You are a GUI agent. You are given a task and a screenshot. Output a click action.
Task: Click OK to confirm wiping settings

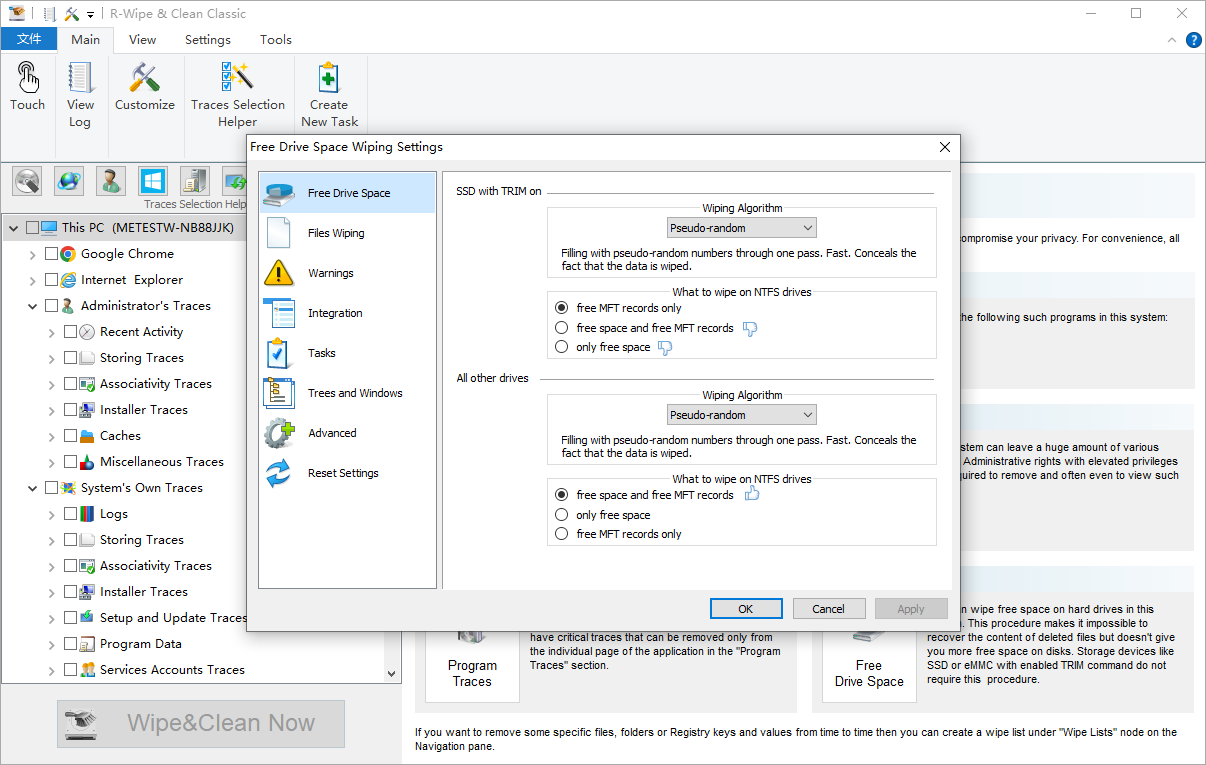pyautogui.click(x=745, y=609)
